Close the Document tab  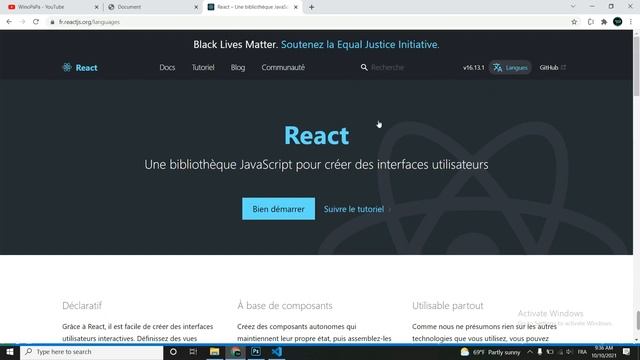click(196, 7)
